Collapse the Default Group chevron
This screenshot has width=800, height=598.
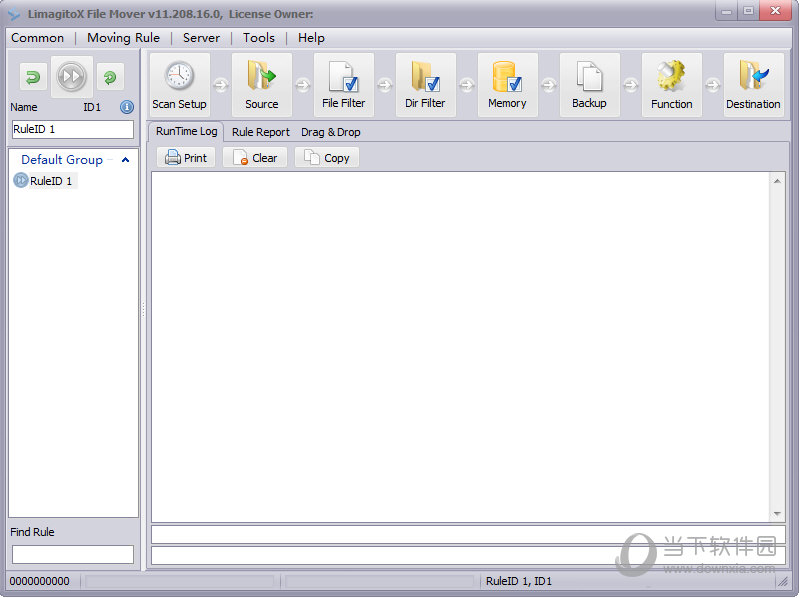point(126,160)
